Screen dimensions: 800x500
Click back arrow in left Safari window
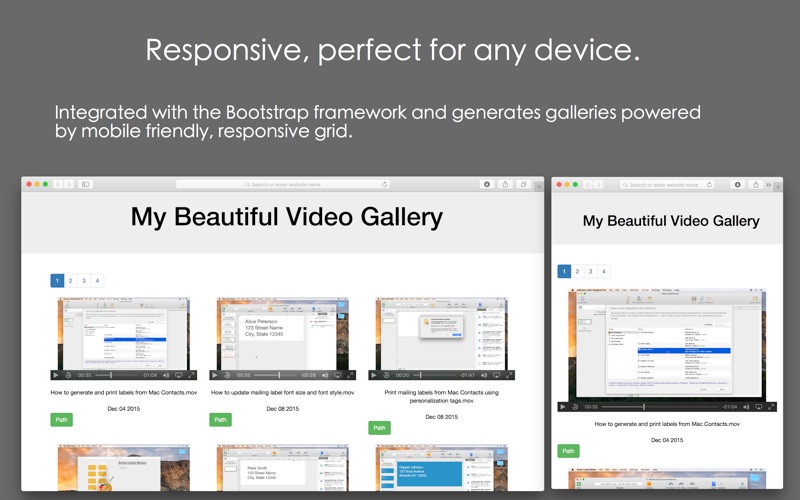[58, 184]
